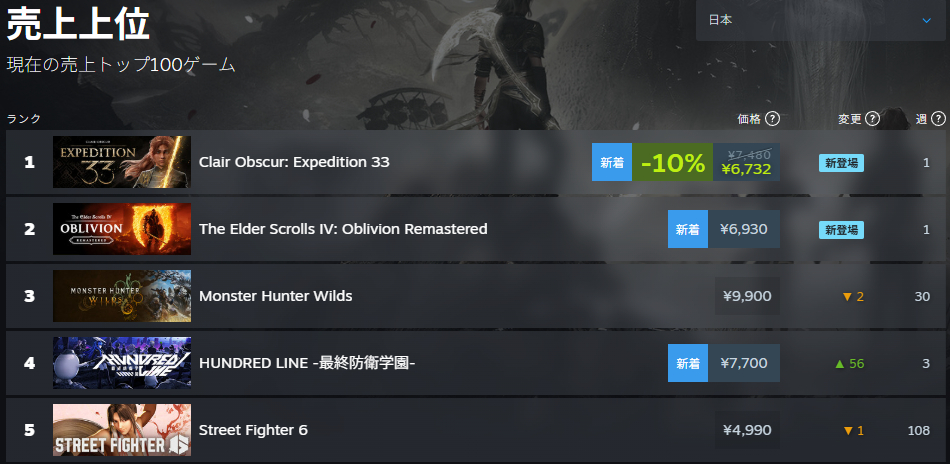Click 新着 badge on HUNDRED LINE row
Screen dimensions: 950x464
pos(688,363)
